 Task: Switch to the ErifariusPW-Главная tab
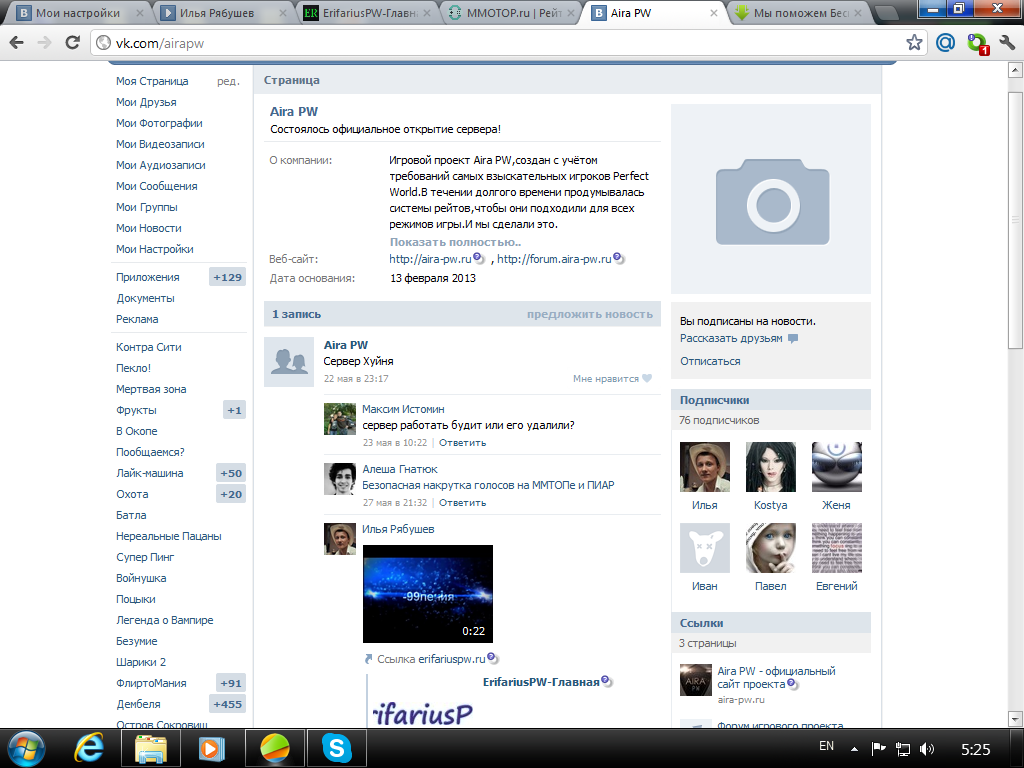coord(369,12)
